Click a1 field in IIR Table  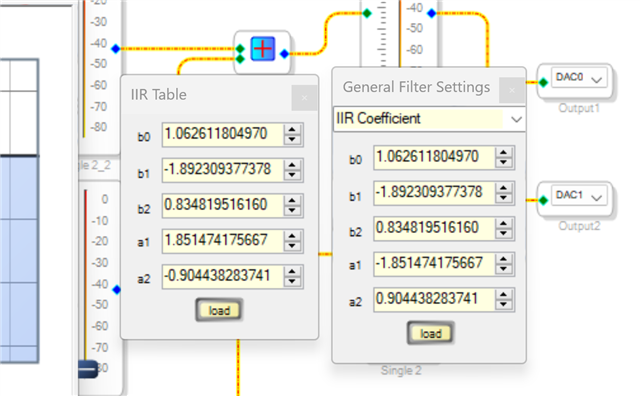[222, 240]
